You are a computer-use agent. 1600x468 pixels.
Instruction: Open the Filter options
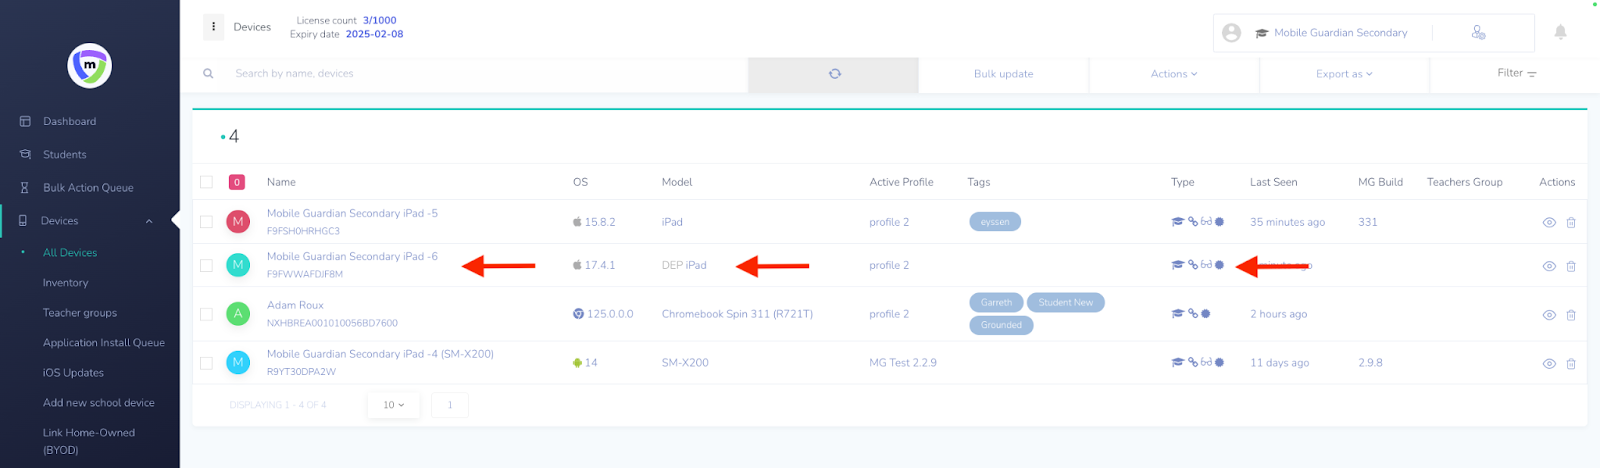[1516, 73]
